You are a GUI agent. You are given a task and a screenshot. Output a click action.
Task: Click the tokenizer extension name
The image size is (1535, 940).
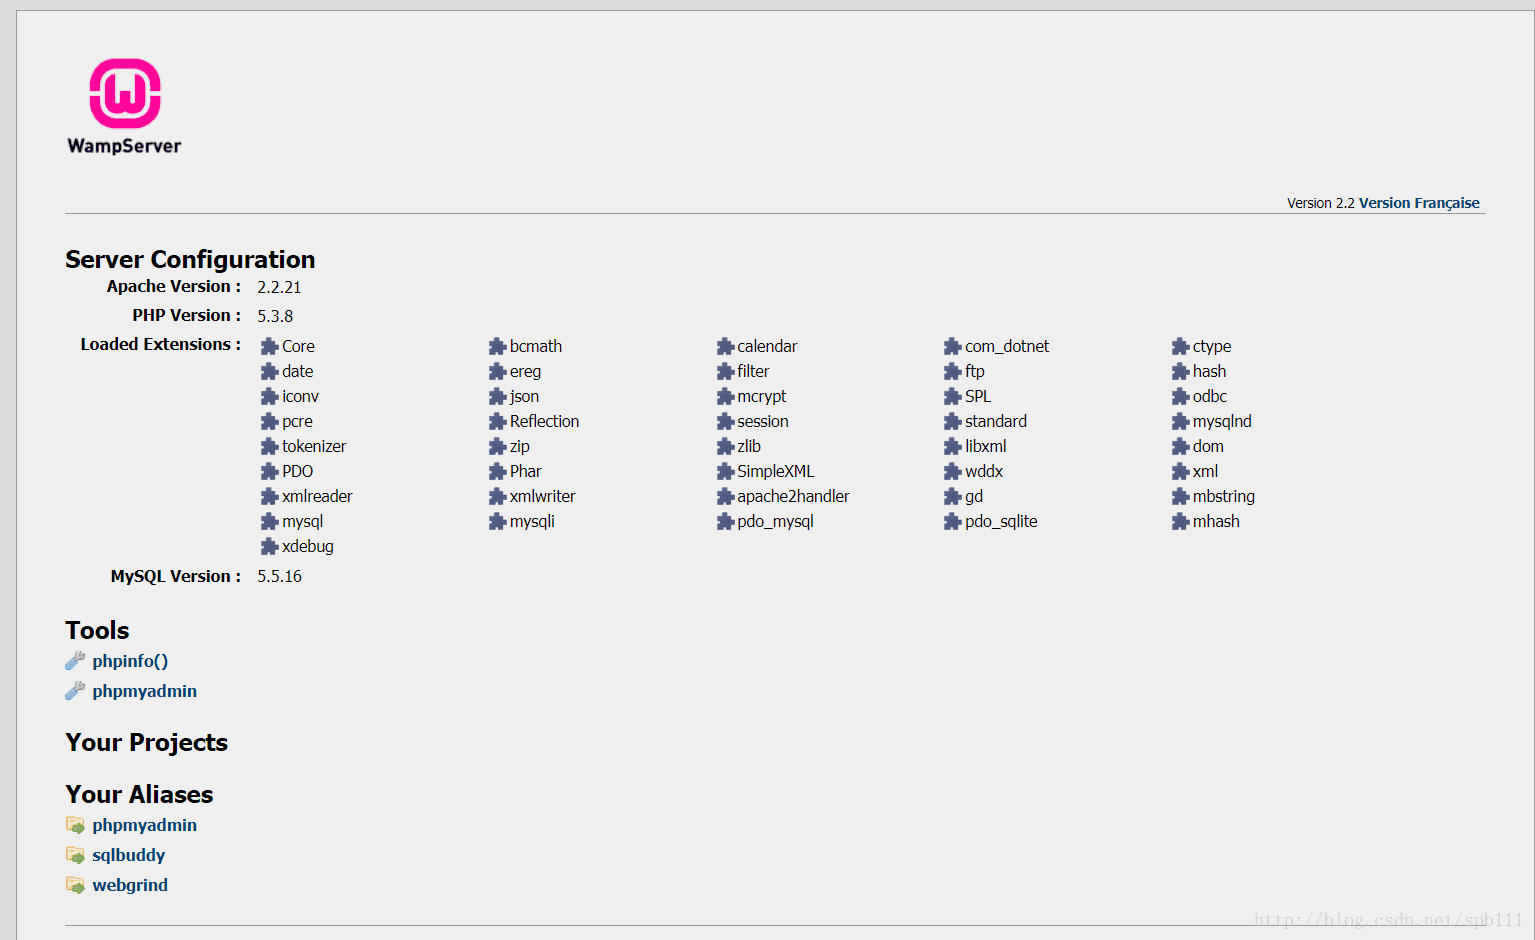pyautogui.click(x=314, y=446)
